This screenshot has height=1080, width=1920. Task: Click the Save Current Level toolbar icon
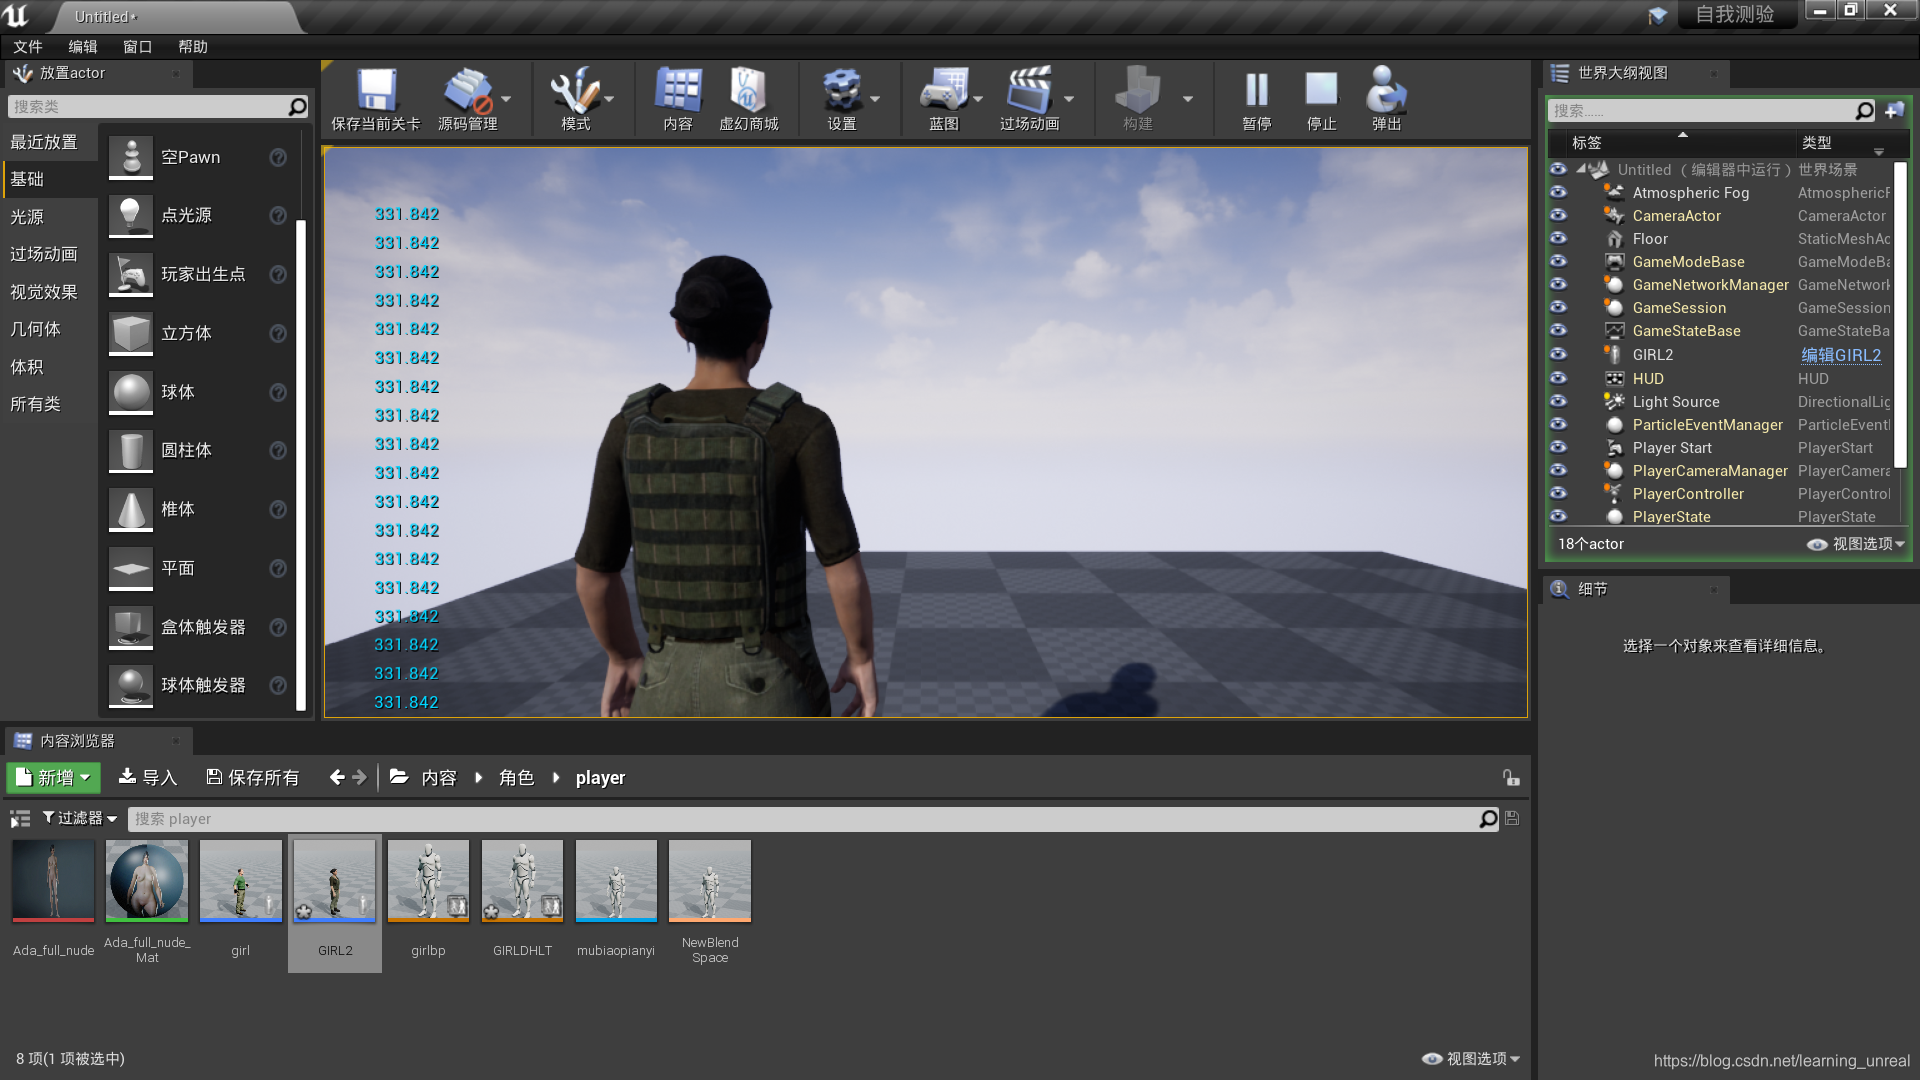point(376,93)
